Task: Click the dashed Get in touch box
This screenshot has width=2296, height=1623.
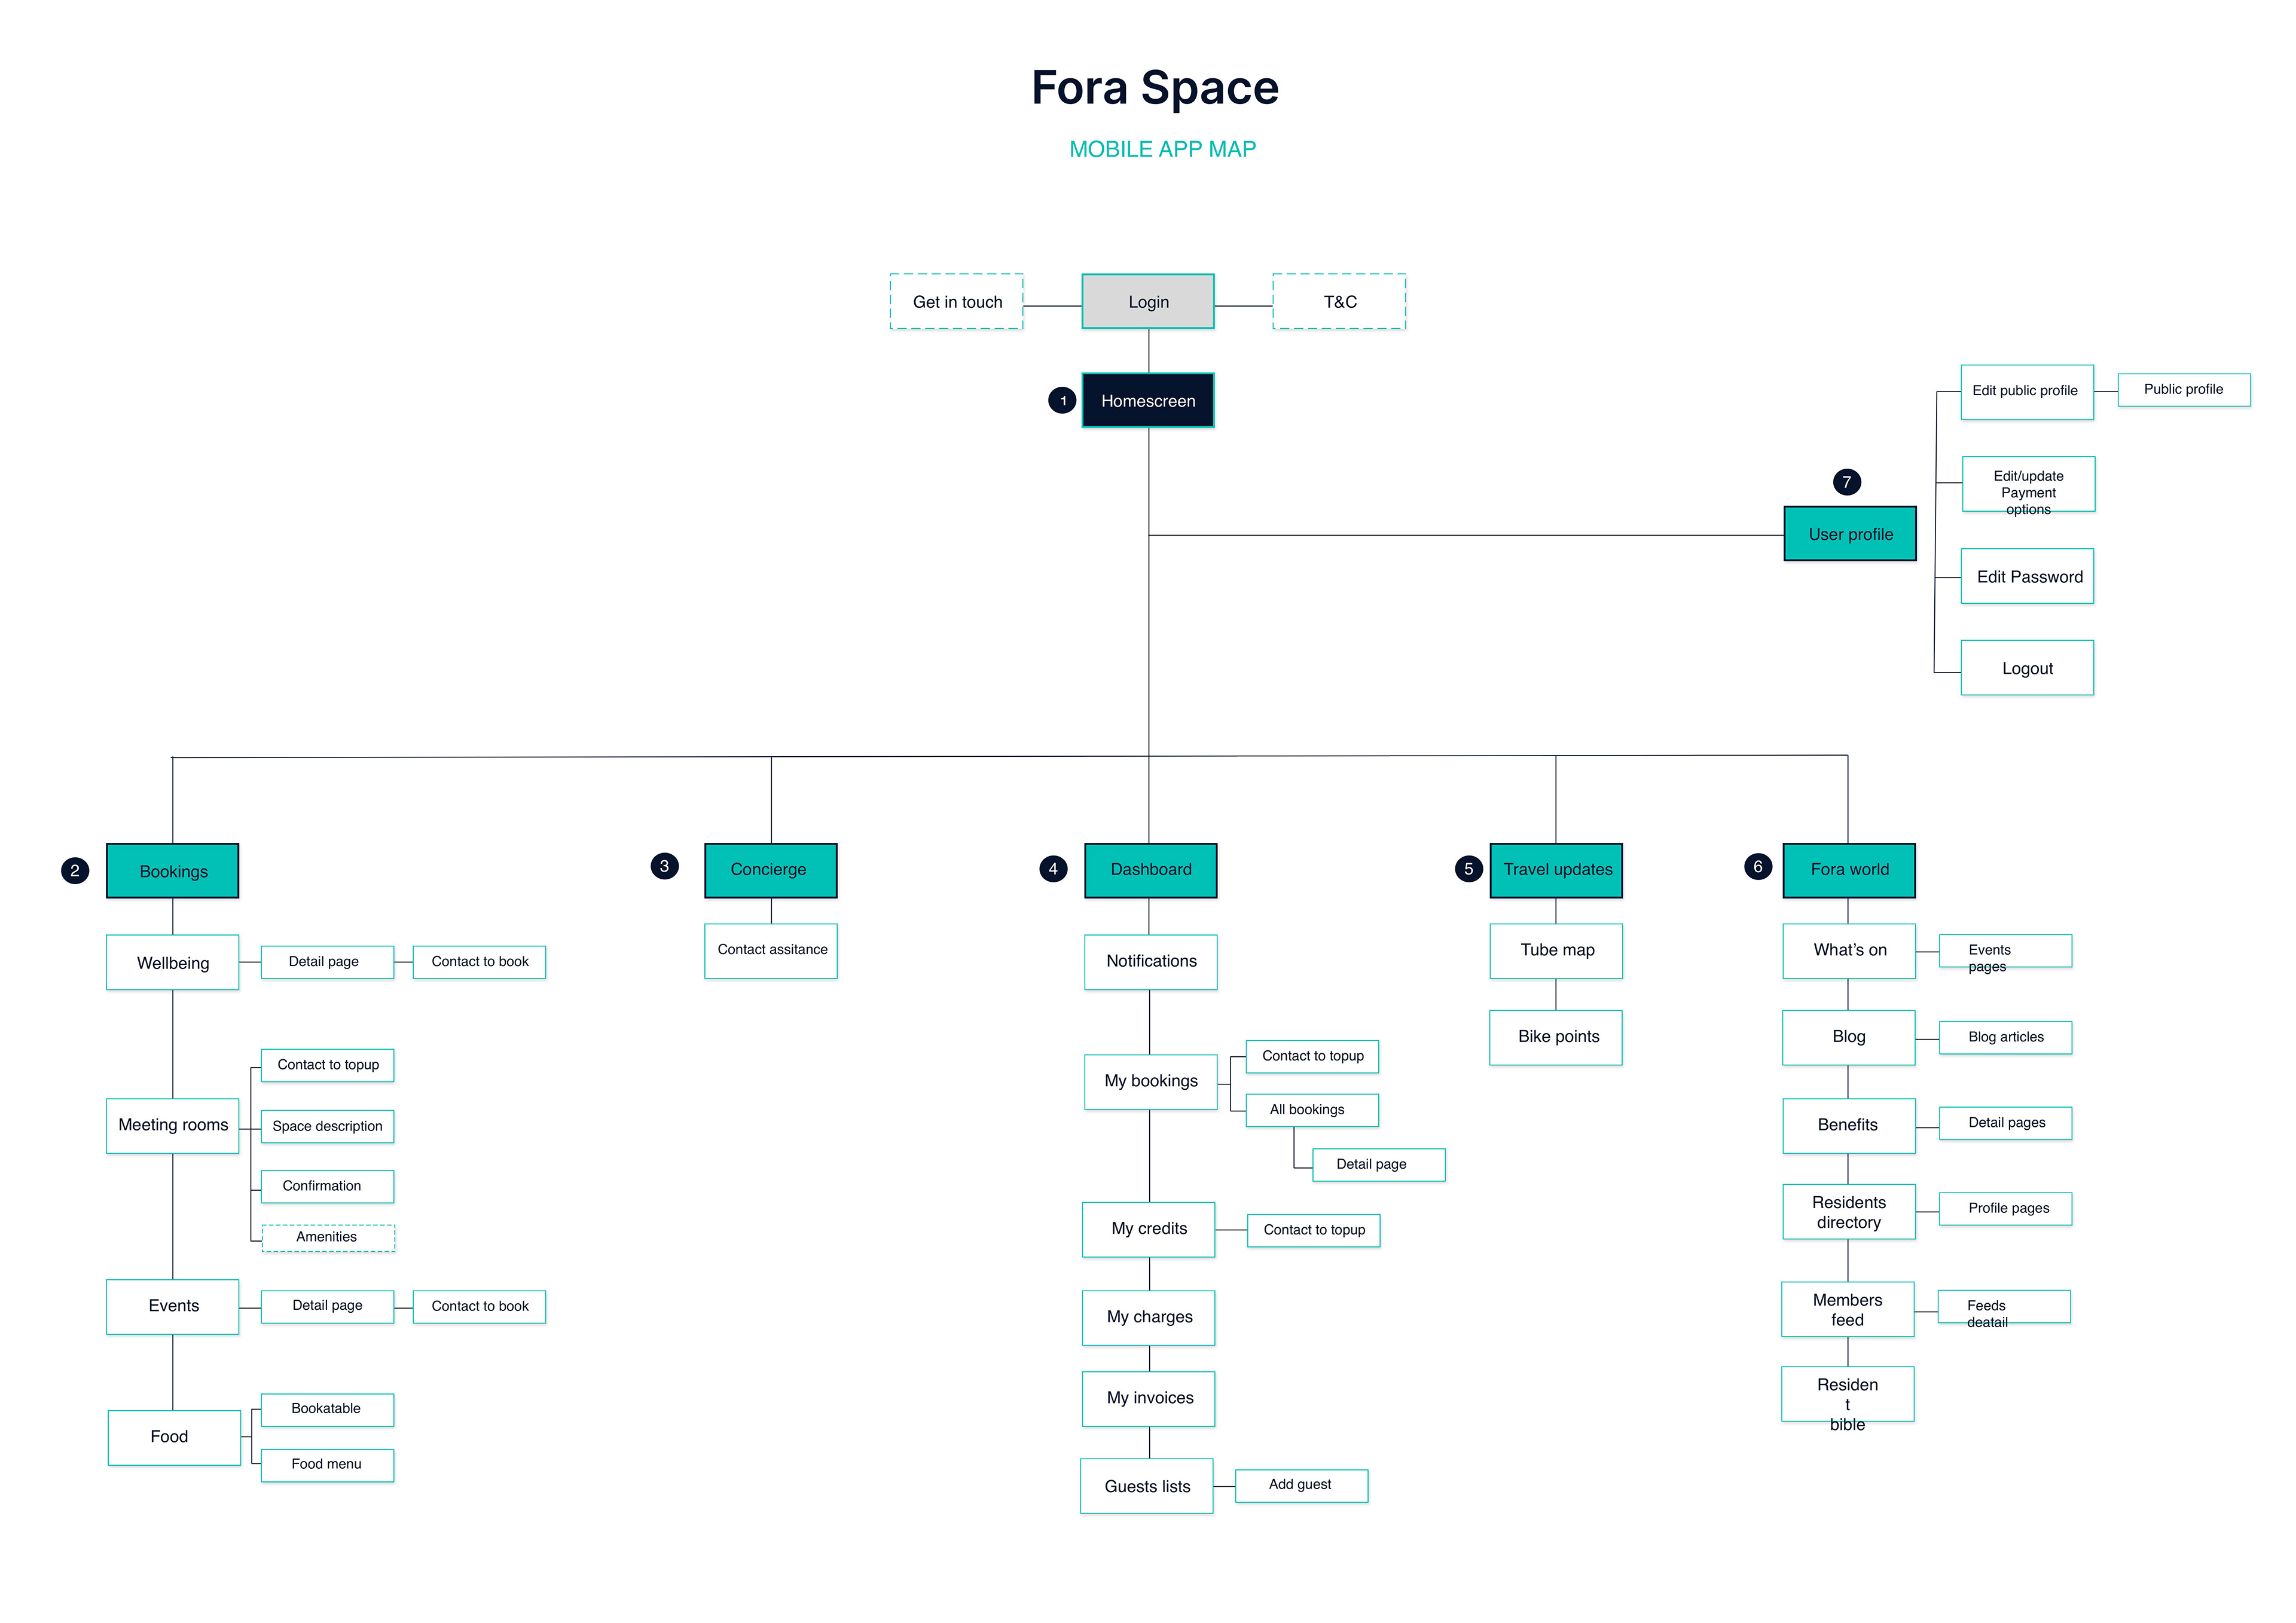Action: coord(957,302)
